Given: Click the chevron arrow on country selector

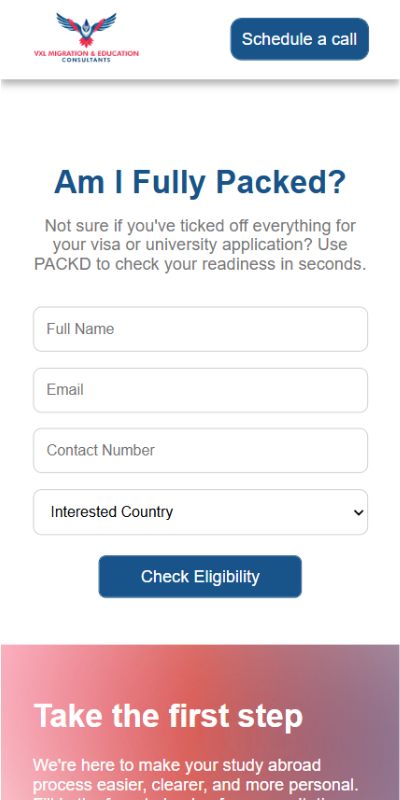Looking at the screenshot, I should click(x=359, y=512).
